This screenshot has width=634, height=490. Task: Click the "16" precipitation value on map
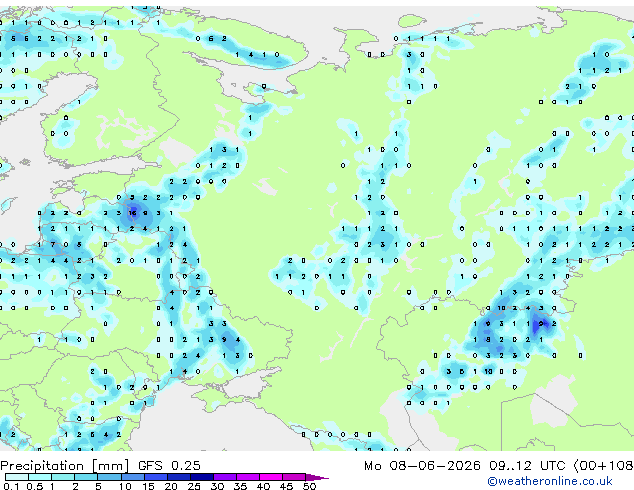pyautogui.click(x=132, y=213)
